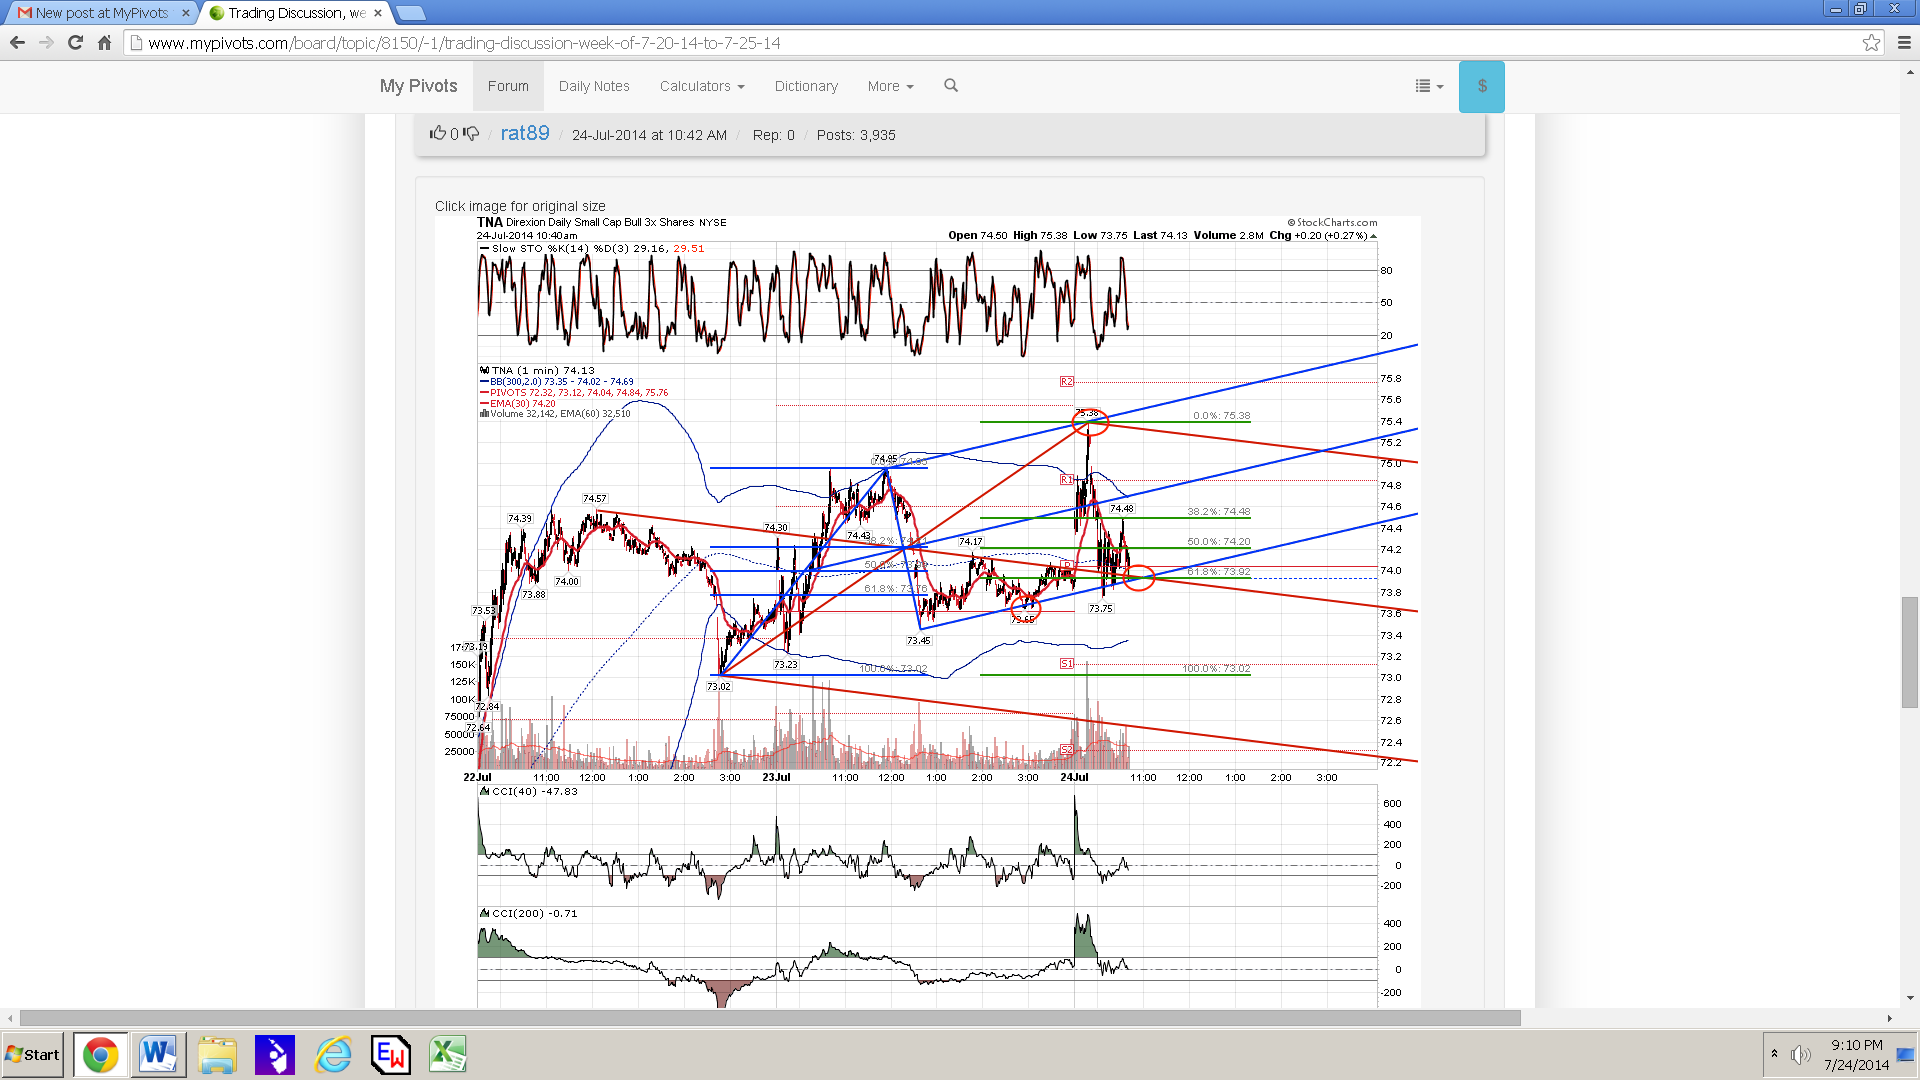Open Excel from the taskbar

tap(448, 1055)
